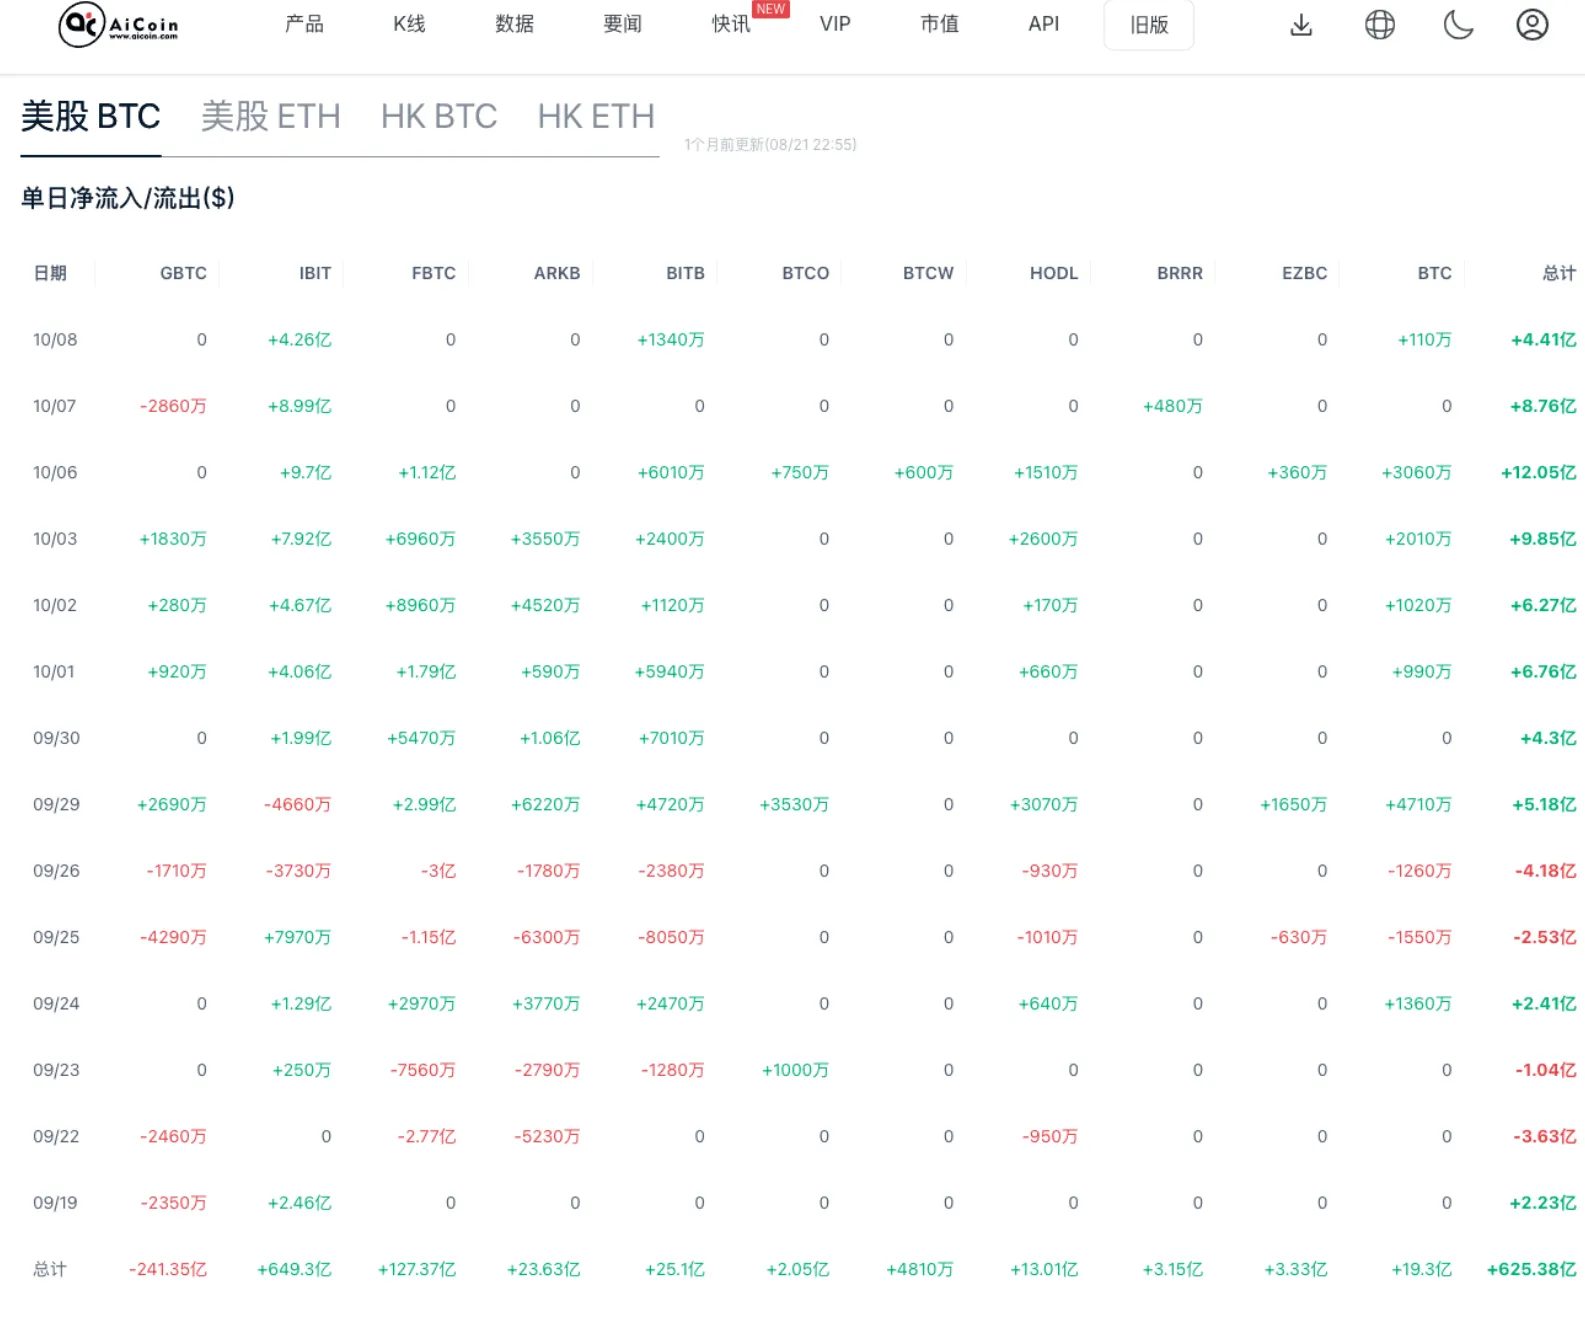Viewport: 1585px width, 1322px height.
Task: Navigate to 市值 market cap page
Action: [939, 24]
